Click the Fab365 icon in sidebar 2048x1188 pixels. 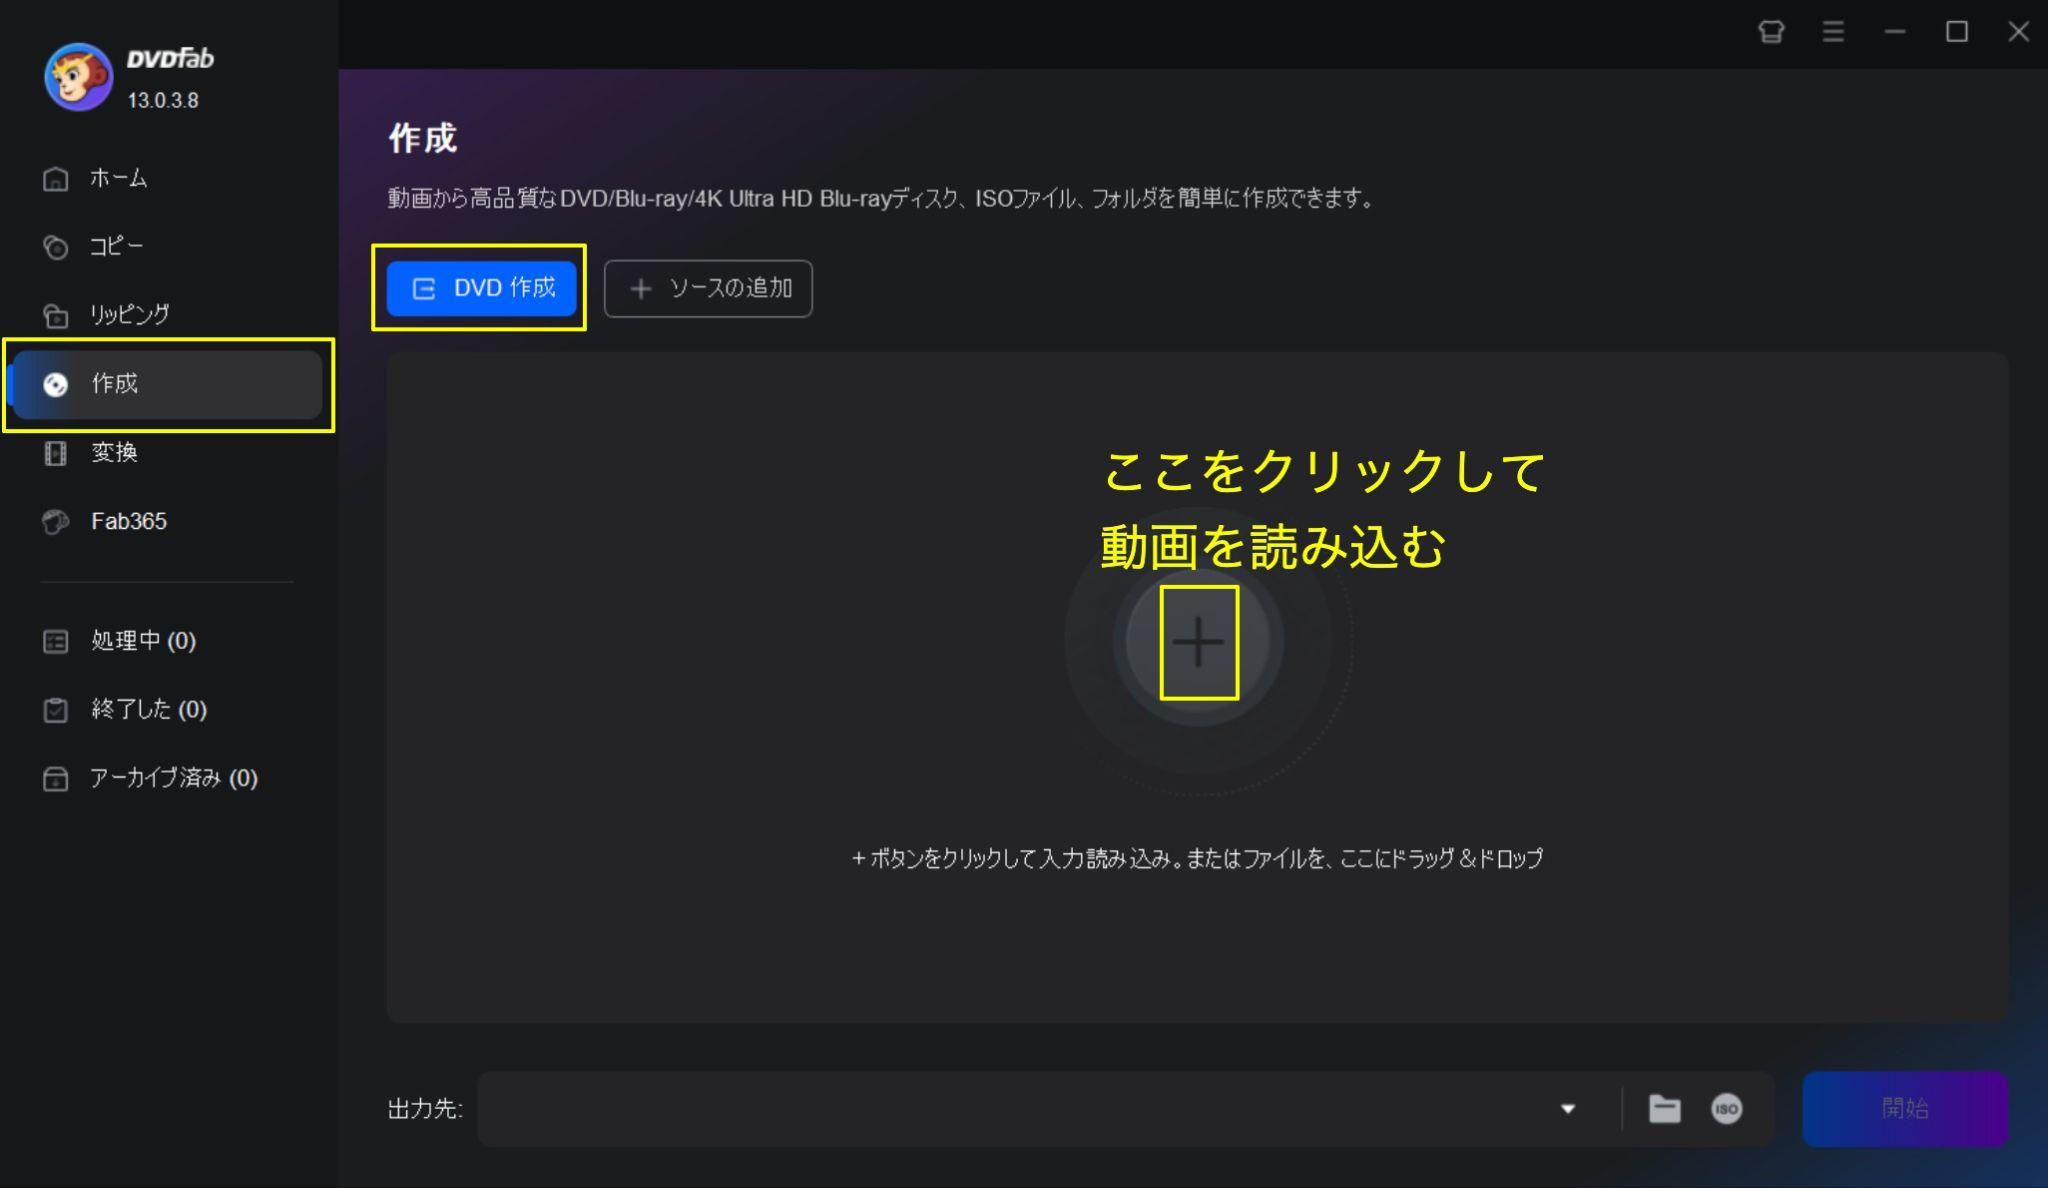[x=56, y=522]
